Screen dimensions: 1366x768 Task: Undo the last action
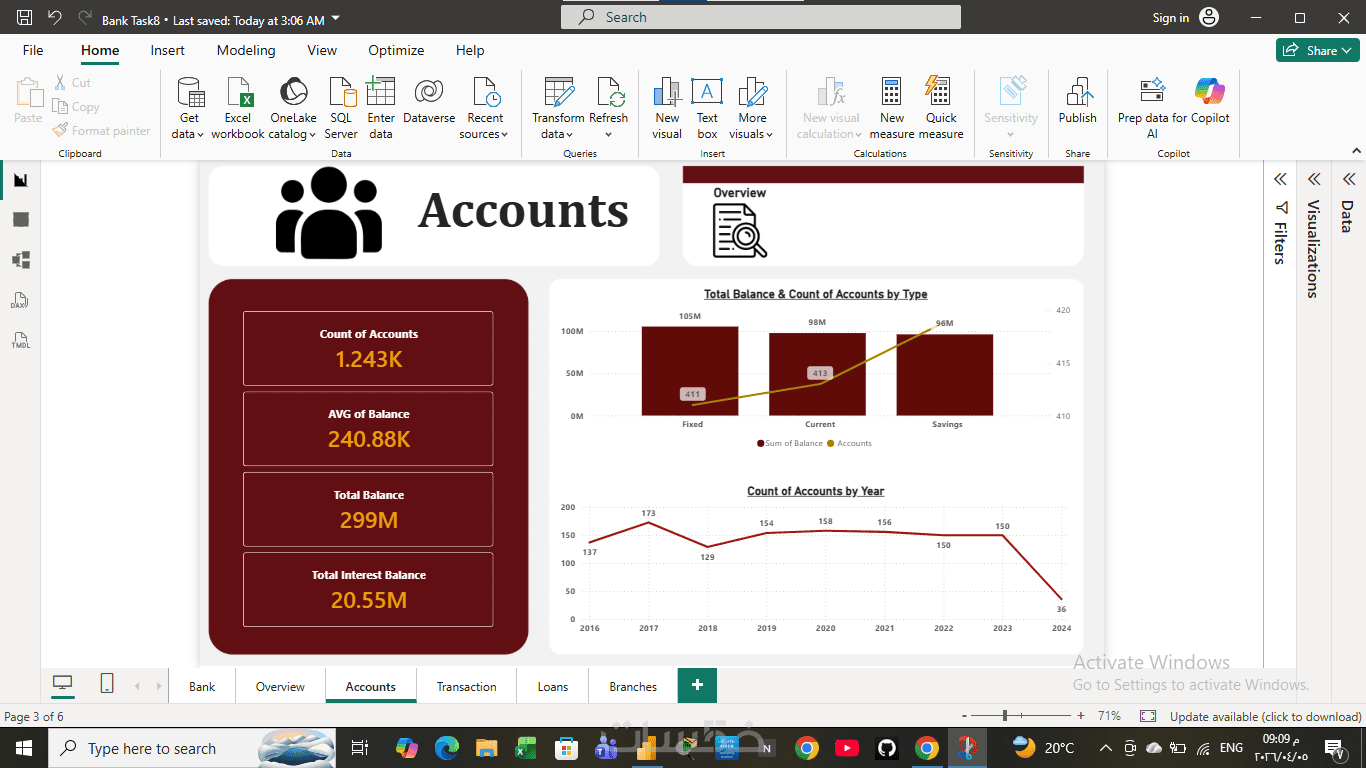pyautogui.click(x=54, y=18)
